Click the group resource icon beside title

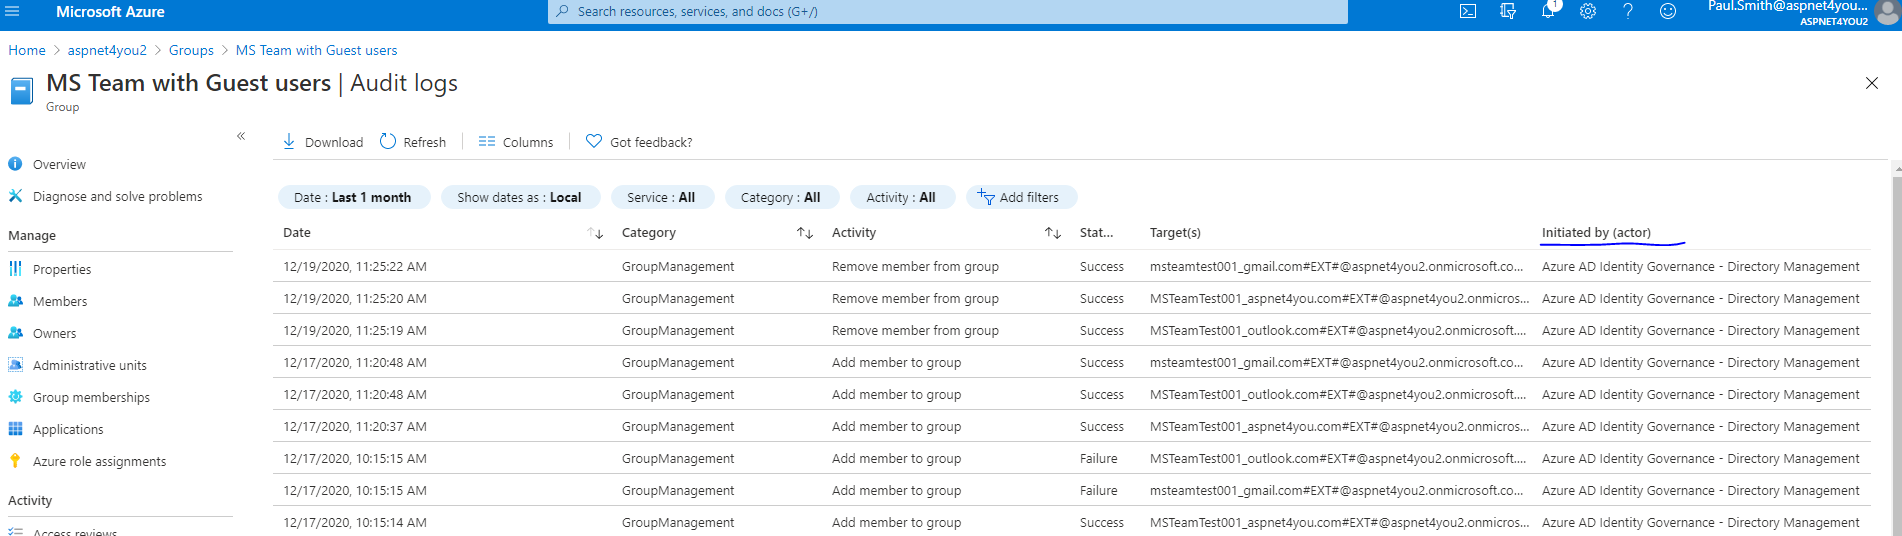click(x=22, y=91)
